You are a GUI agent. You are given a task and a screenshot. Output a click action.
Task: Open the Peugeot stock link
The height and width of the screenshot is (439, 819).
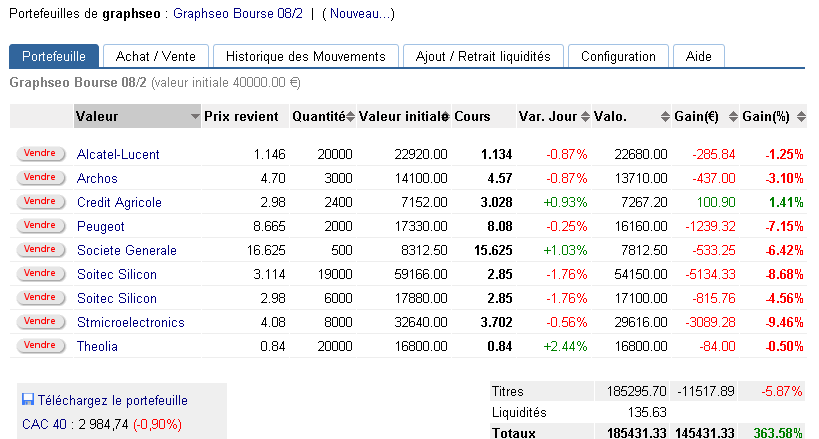(101, 227)
